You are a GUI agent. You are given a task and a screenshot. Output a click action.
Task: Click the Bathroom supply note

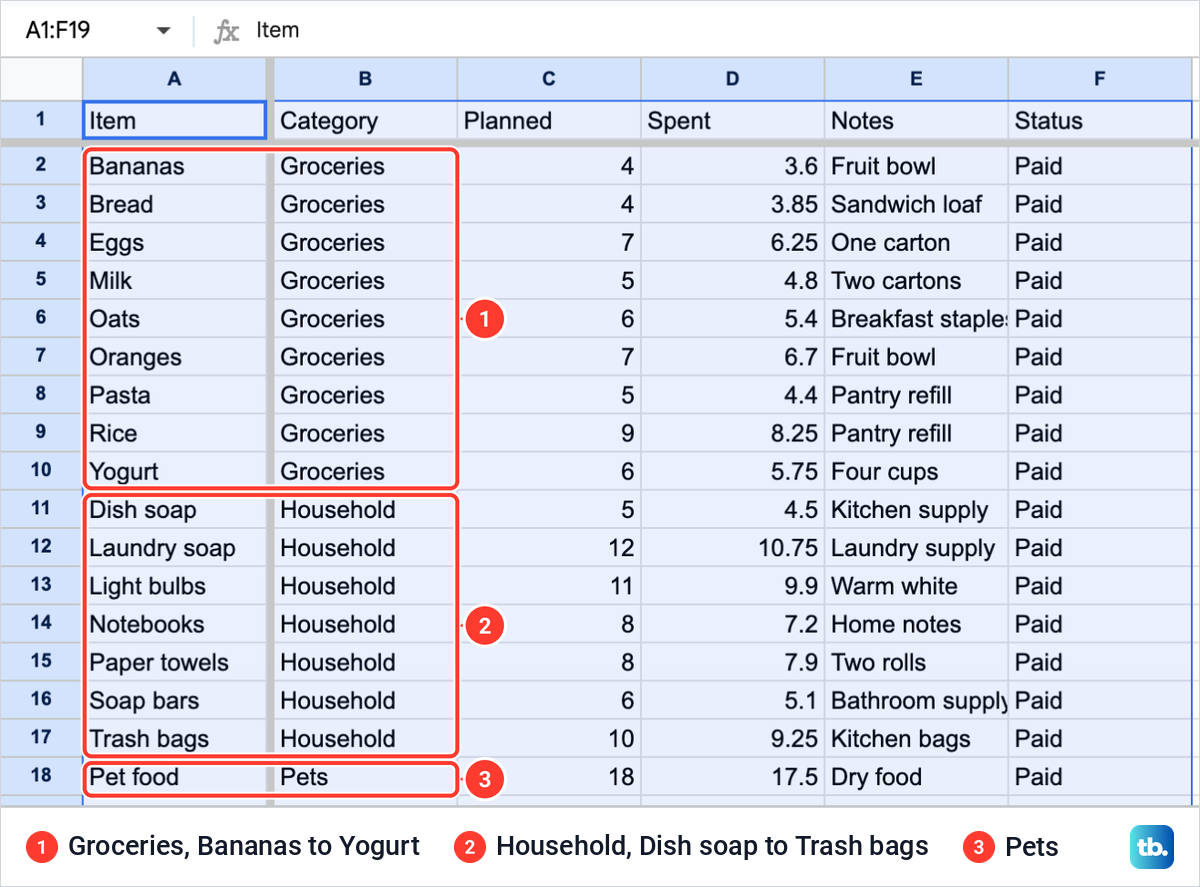916,700
